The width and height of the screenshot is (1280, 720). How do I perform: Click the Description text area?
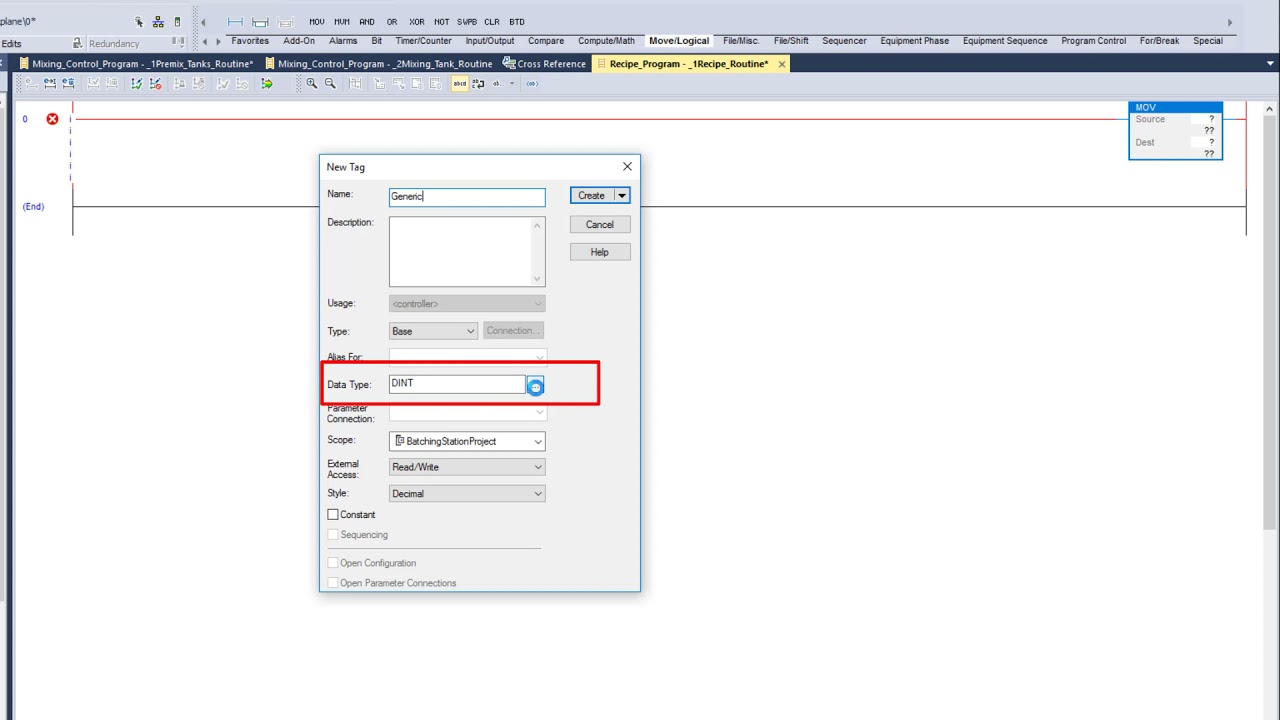(467, 251)
